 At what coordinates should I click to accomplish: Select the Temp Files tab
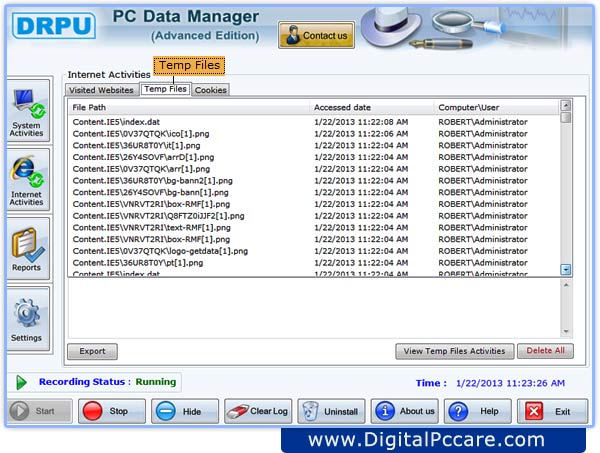[x=165, y=89]
